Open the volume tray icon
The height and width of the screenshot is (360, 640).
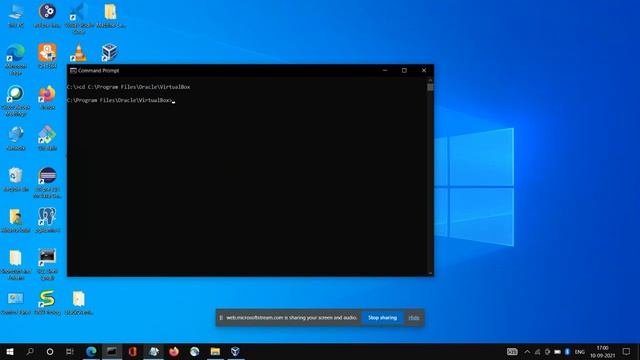(547, 352)
